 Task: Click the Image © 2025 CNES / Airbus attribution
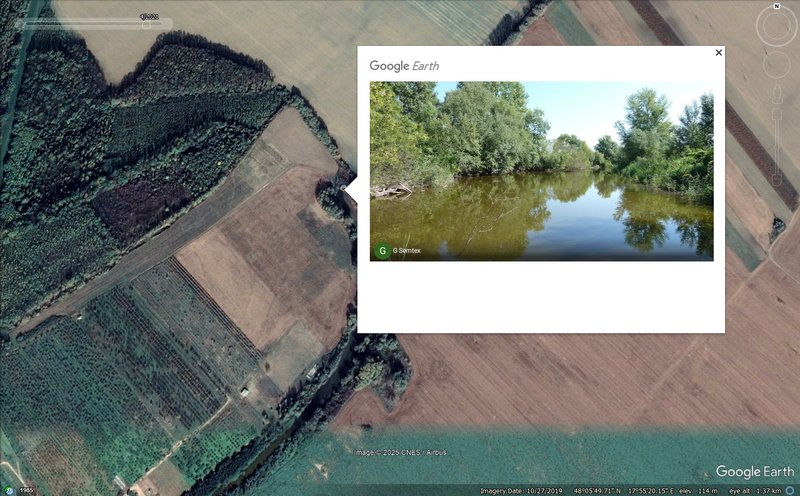[401, 452]
